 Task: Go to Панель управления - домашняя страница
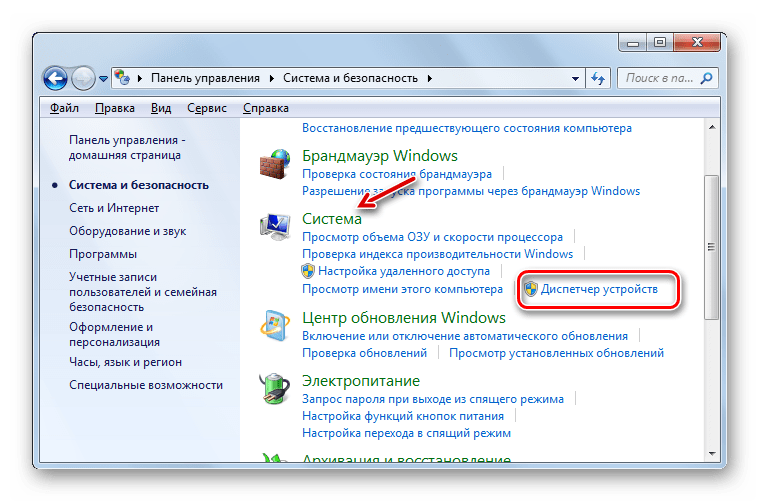click(x=127, y=147)
